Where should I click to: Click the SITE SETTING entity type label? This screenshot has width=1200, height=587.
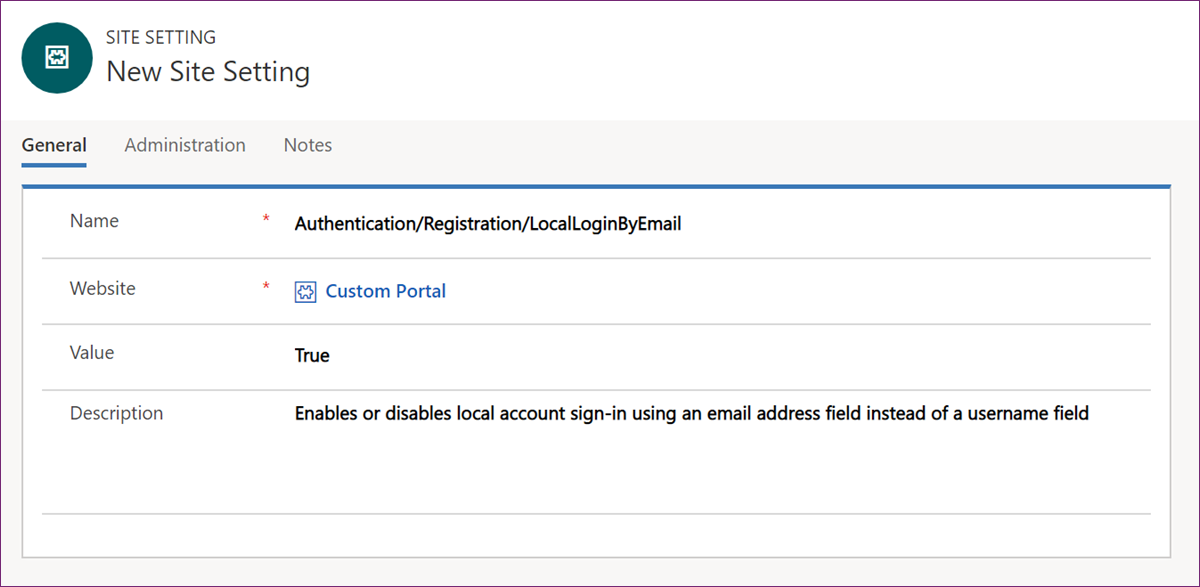[x=160, y=38]
